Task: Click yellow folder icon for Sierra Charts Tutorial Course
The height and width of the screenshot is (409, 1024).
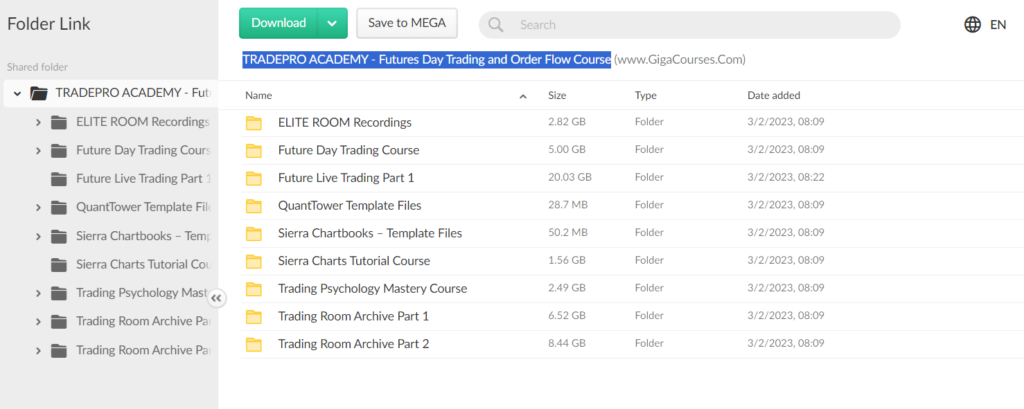Action: click(253, 261)
